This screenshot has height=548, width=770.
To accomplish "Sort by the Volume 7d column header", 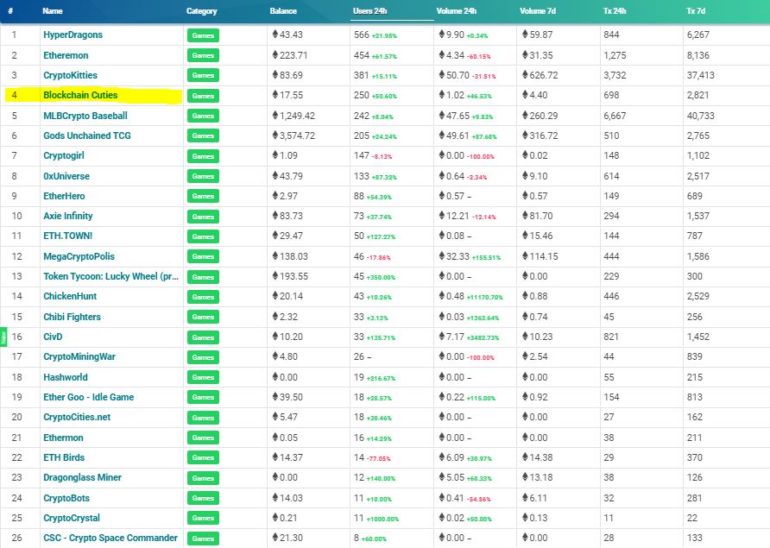I will (538, 11).
